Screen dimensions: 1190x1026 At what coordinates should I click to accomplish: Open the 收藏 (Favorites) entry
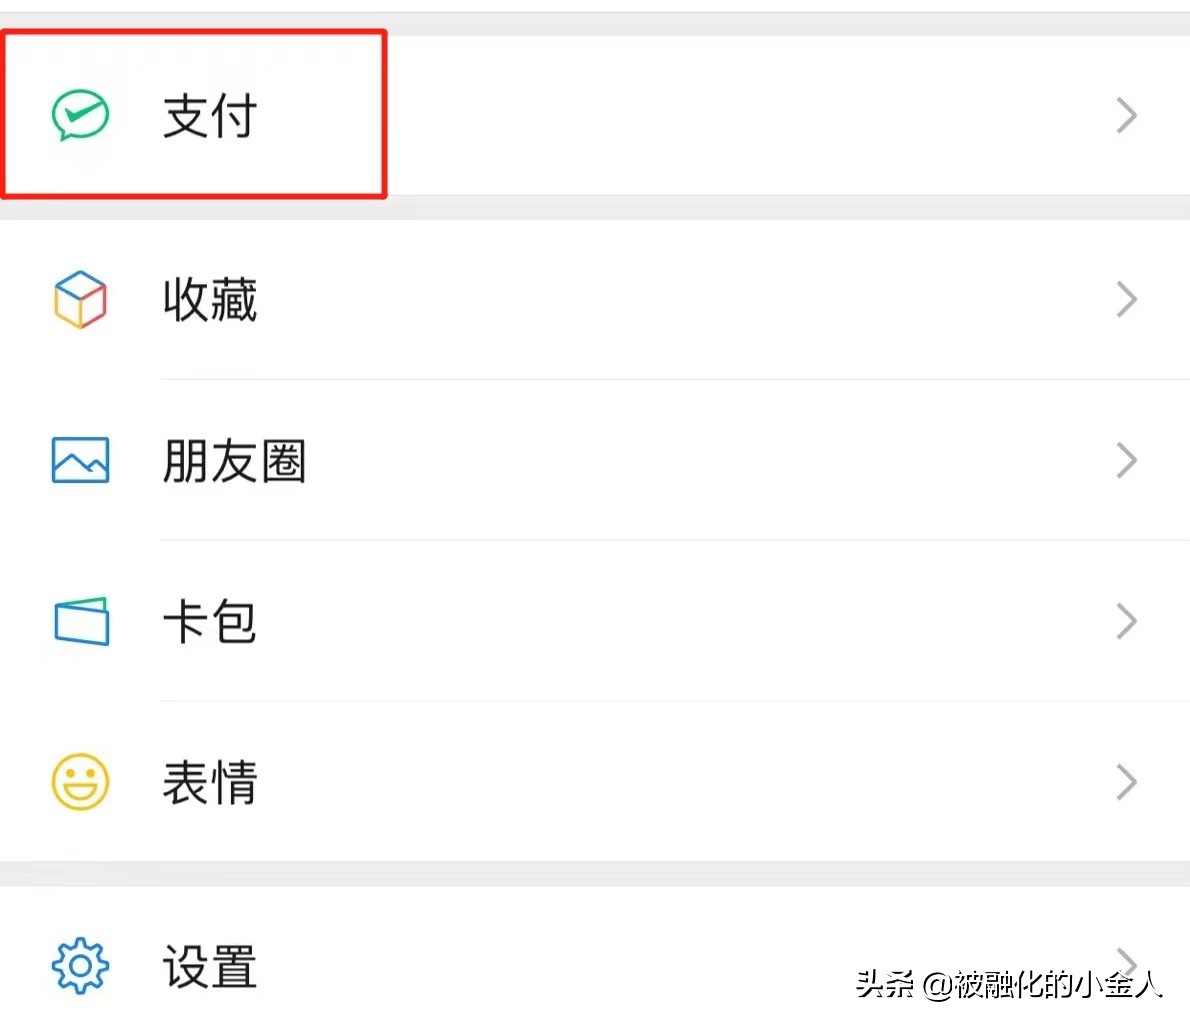click(x=209, y=299)
